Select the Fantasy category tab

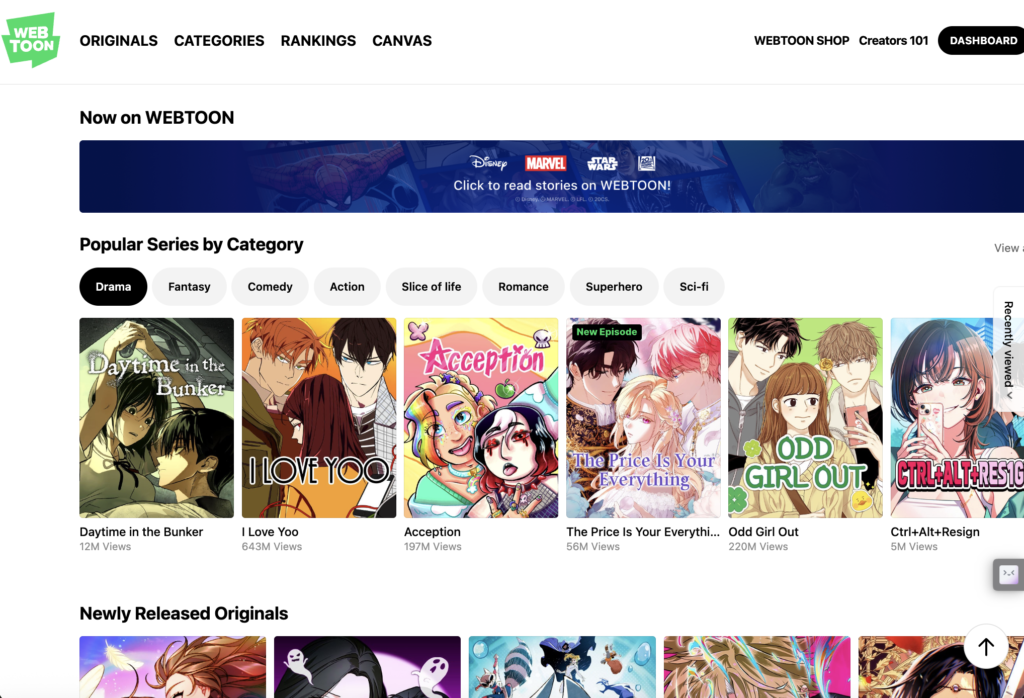click(189, 287)
